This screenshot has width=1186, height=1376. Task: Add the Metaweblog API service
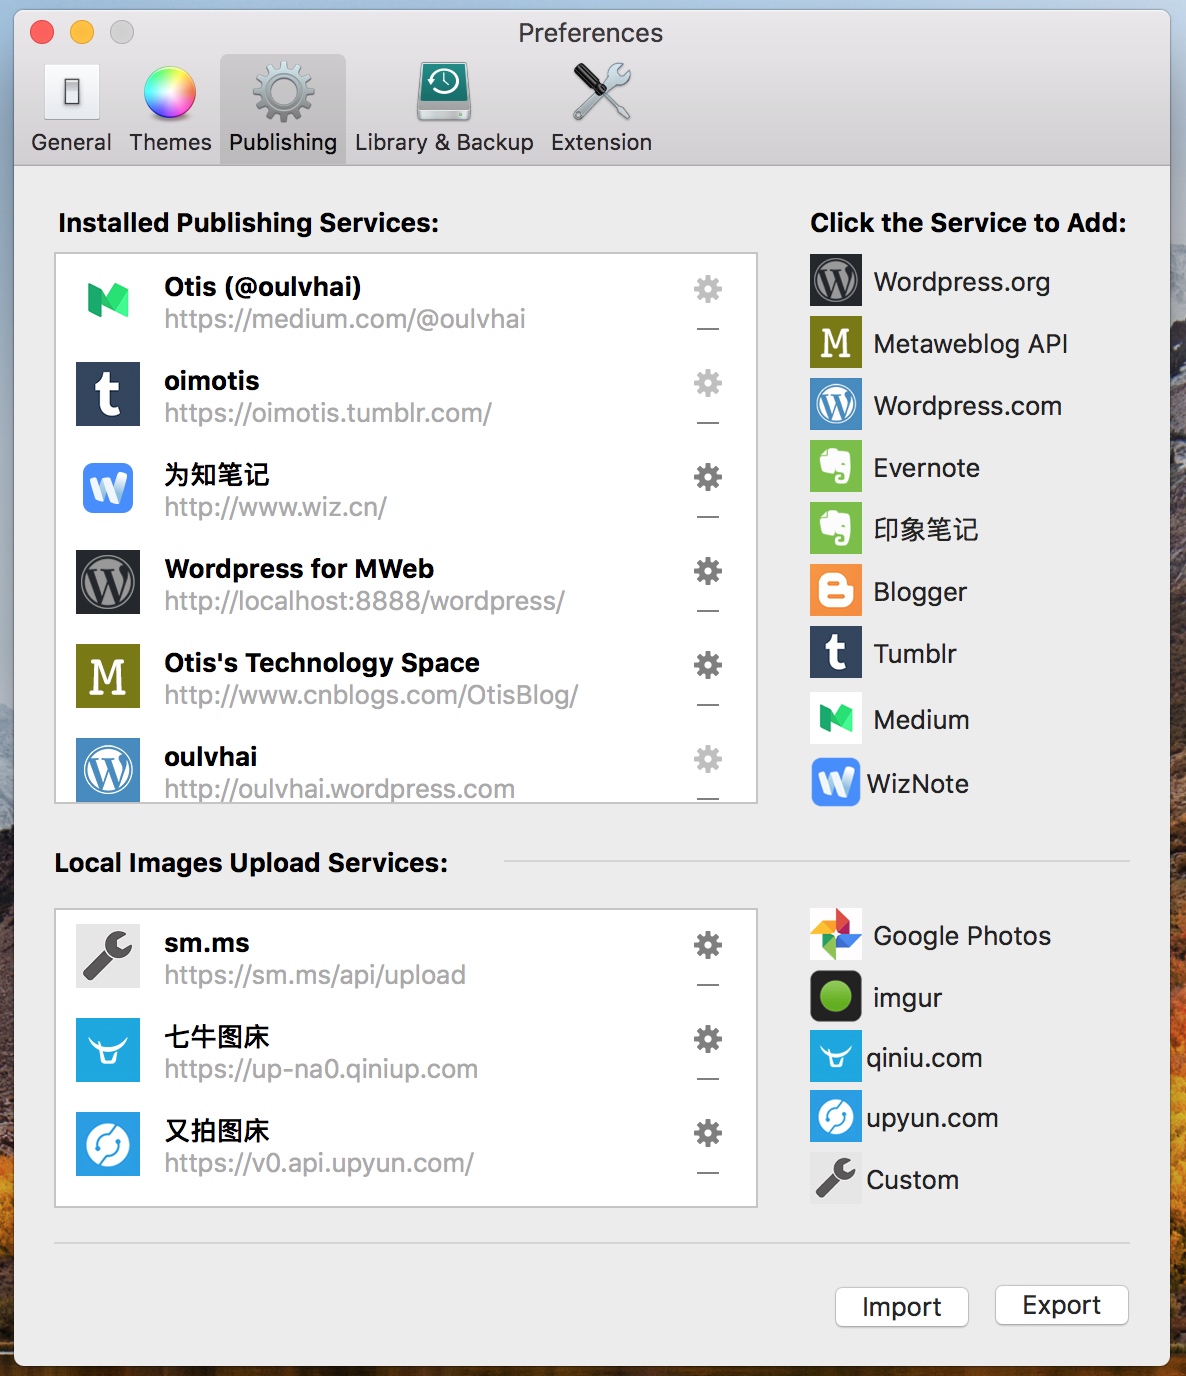click(x=969, y=344)
